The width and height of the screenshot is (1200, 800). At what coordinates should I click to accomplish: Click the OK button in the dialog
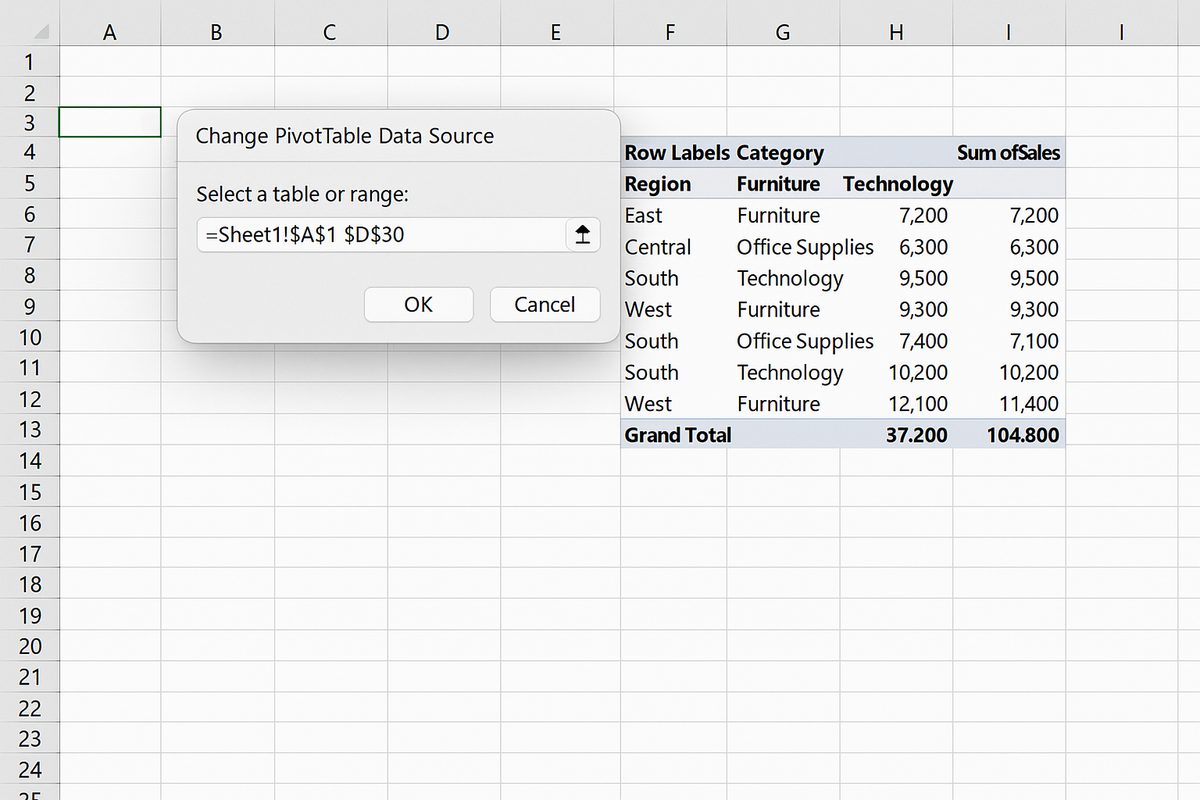[x=418, y=305]
